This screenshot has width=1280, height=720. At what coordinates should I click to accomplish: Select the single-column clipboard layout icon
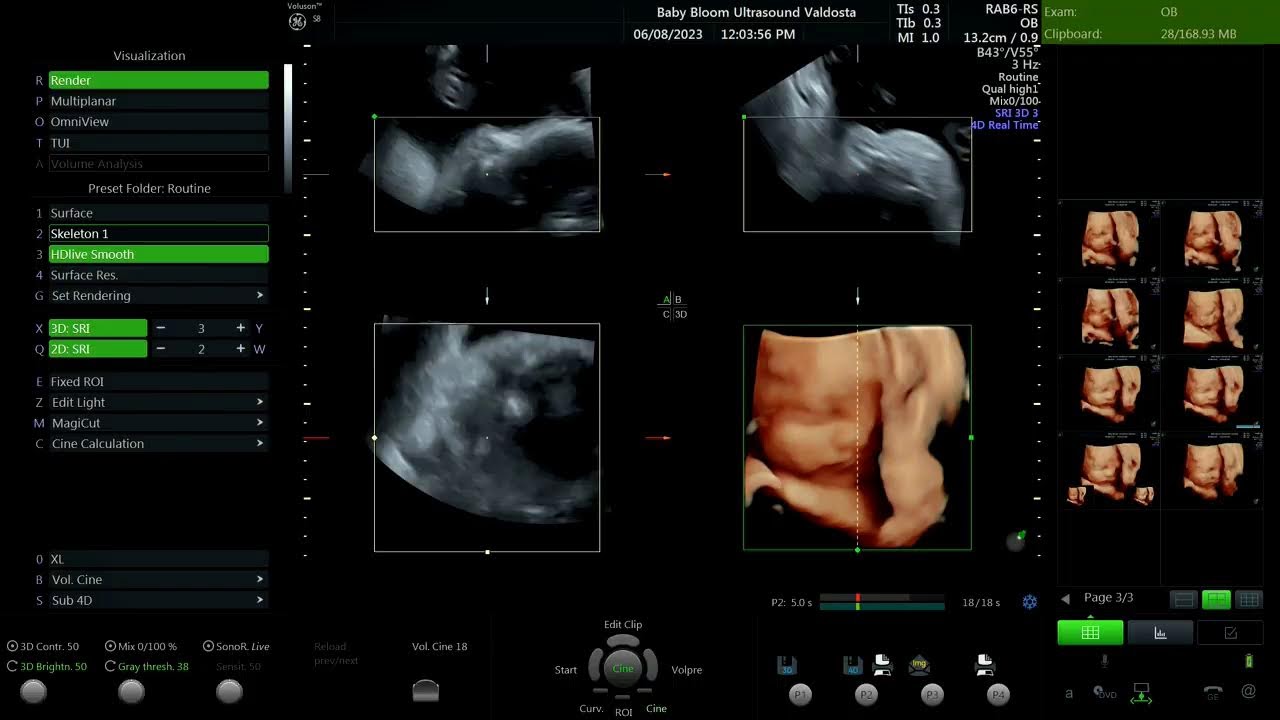(x=1184, y=600)
